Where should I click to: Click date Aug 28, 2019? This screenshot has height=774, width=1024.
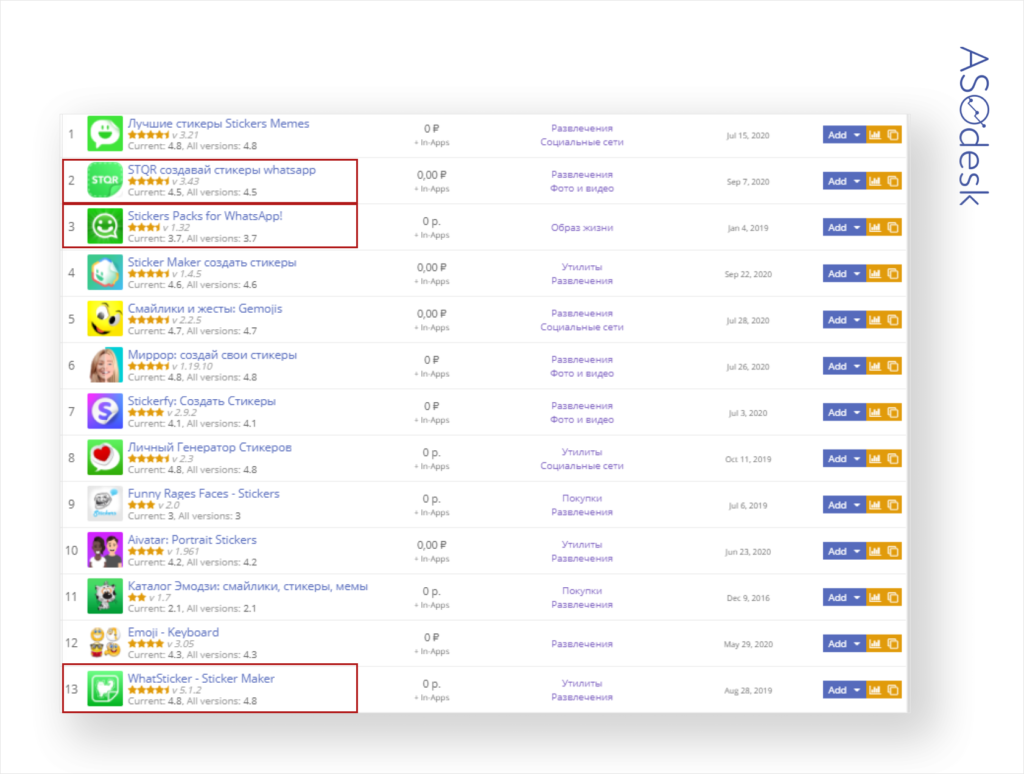(x=748, y=690)
